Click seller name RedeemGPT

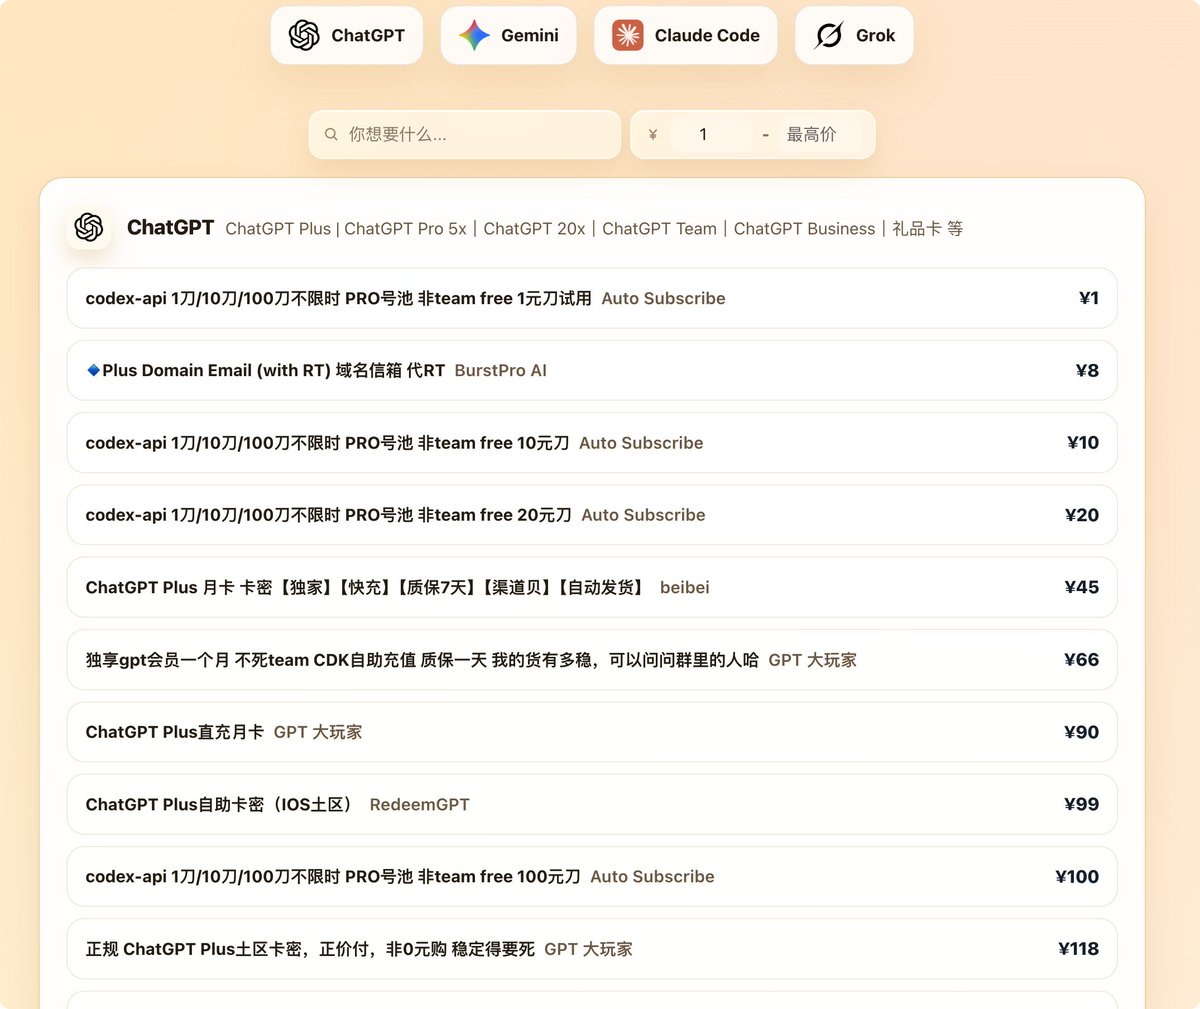click(420, 804)
